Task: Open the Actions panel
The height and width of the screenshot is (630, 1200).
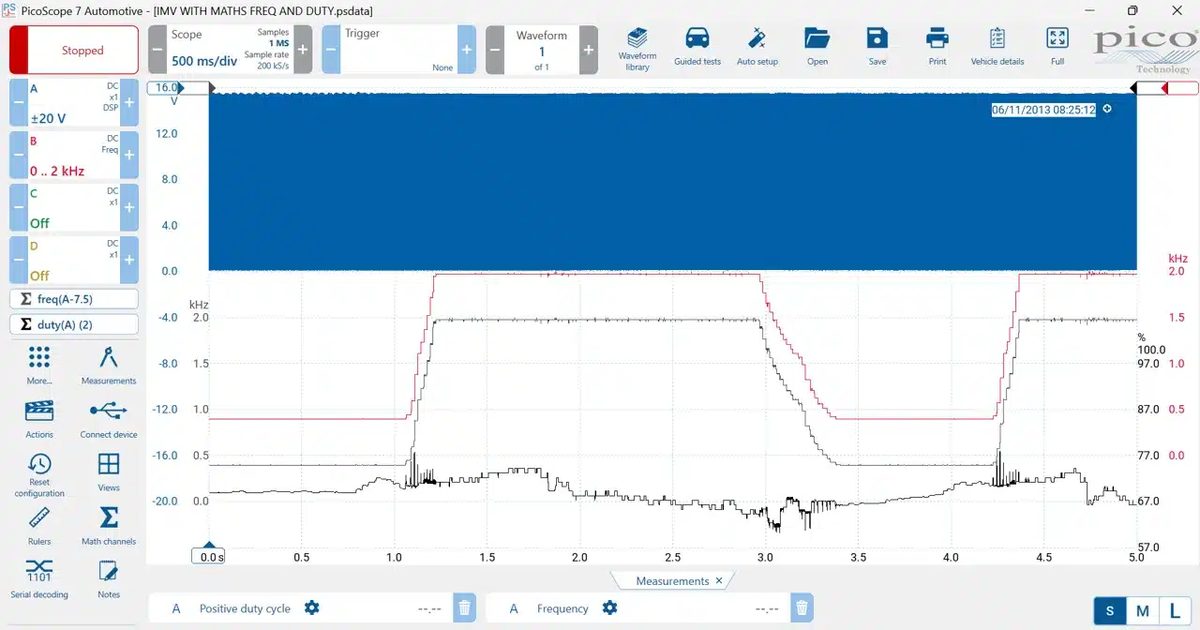Action: (39, 419)
